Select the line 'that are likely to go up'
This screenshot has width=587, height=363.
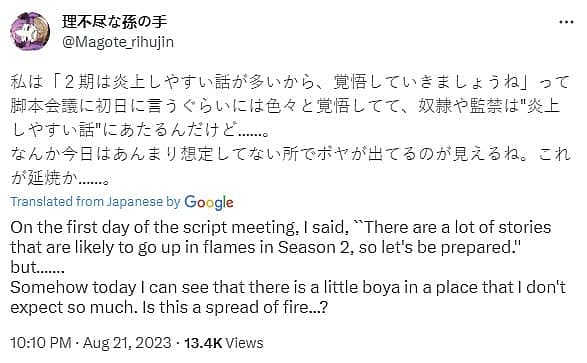tap(266, 248)
